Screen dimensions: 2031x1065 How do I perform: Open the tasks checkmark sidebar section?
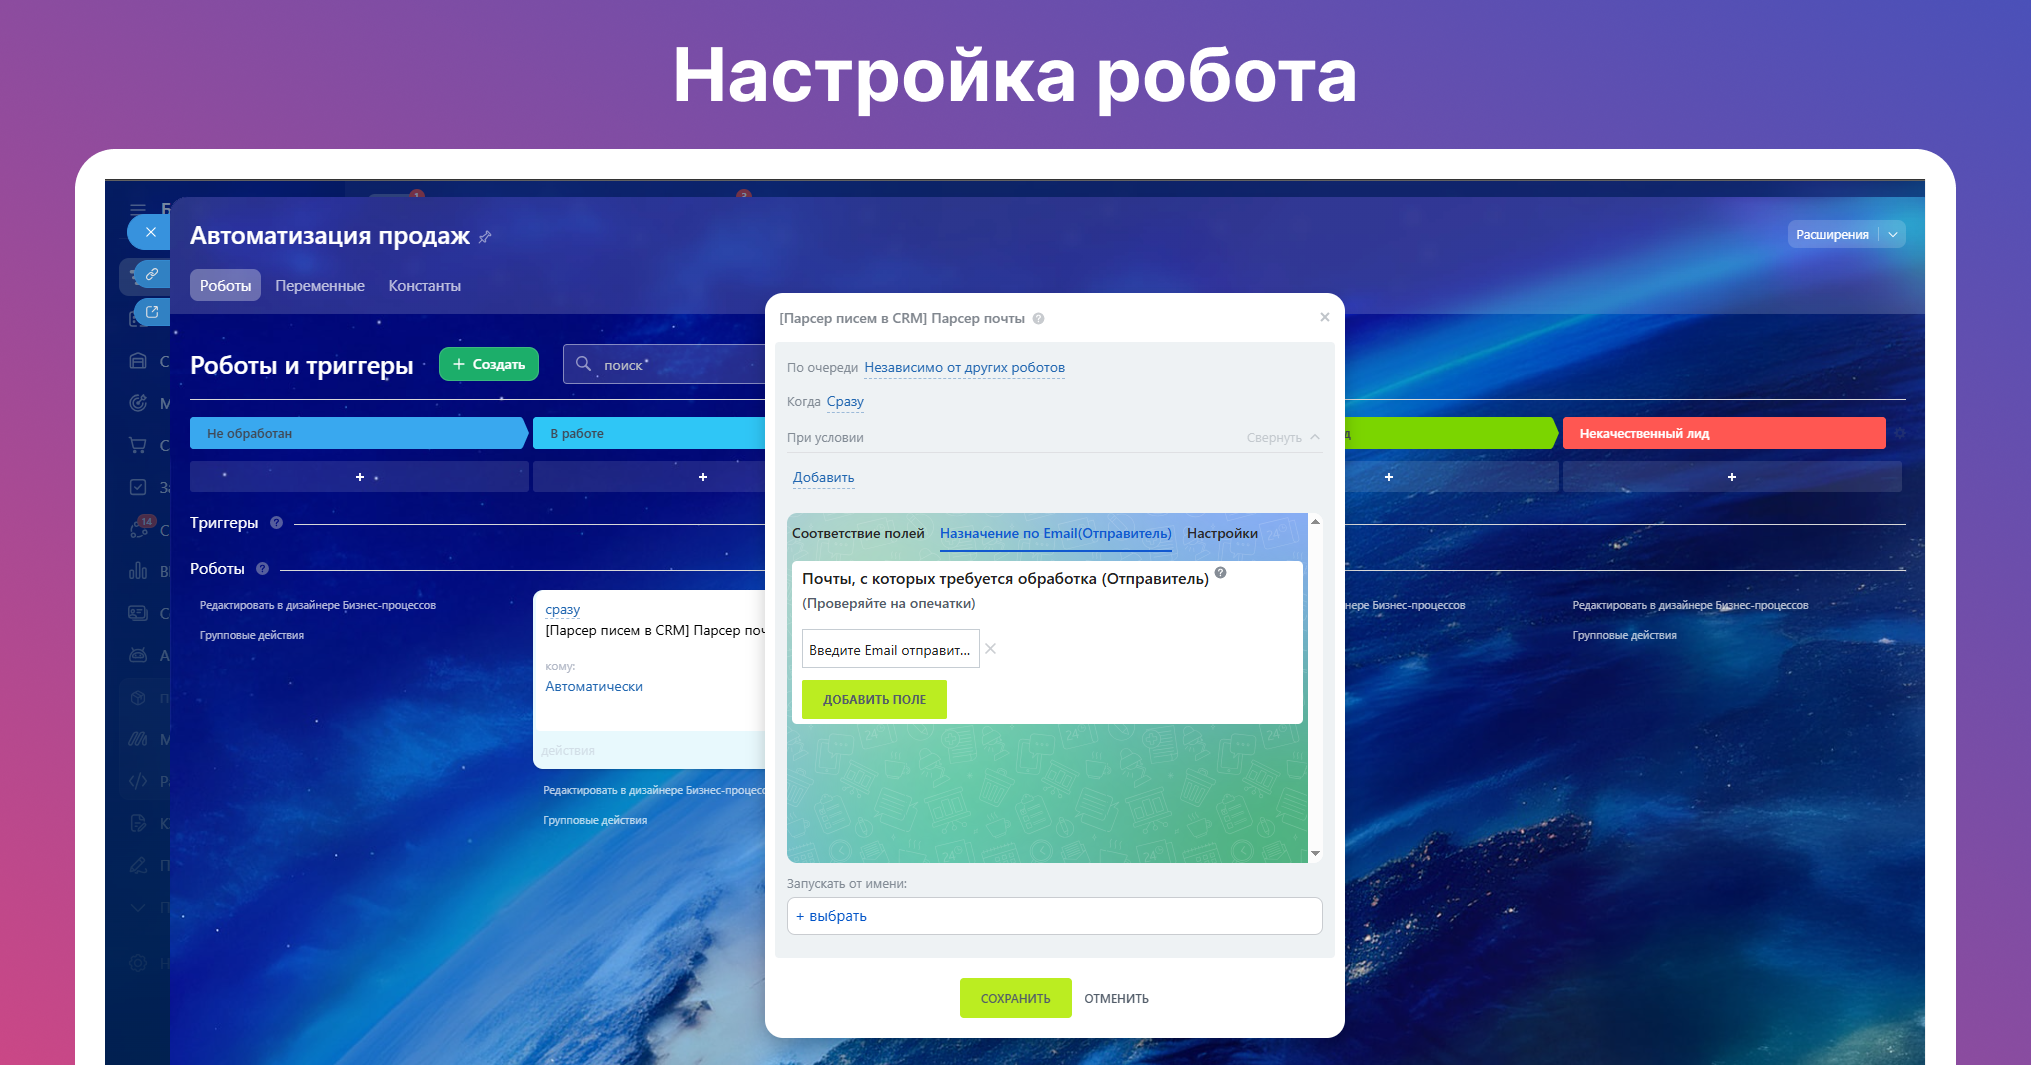138,487
